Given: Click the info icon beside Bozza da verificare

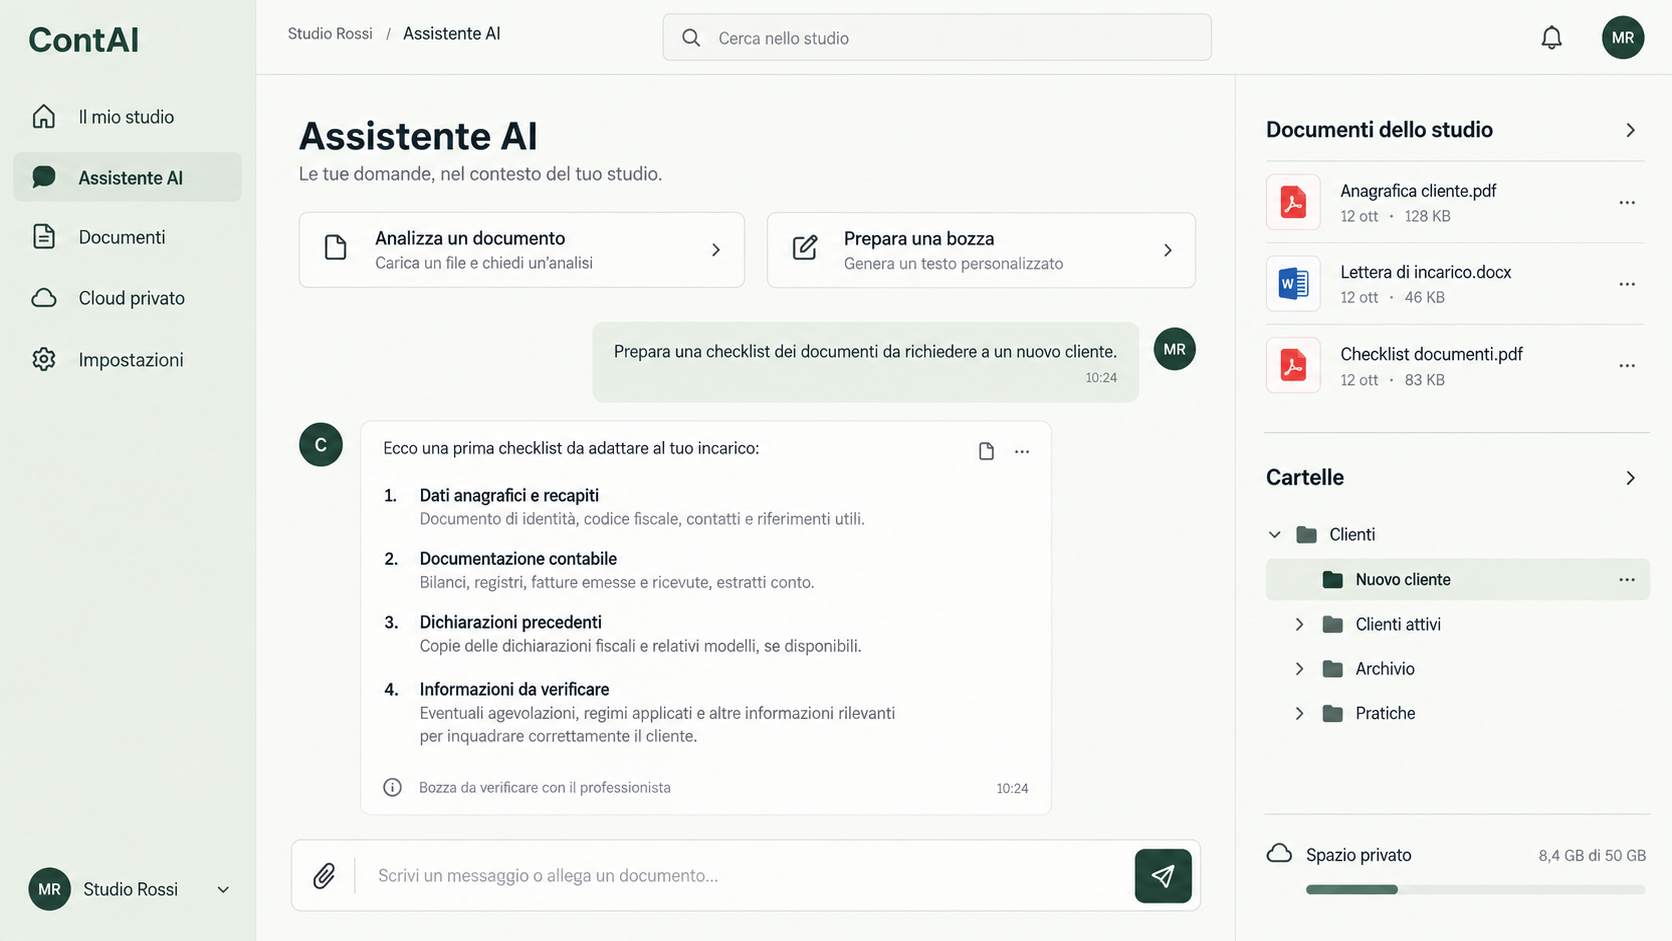Looking at the screenshot, I should (393, 788).
